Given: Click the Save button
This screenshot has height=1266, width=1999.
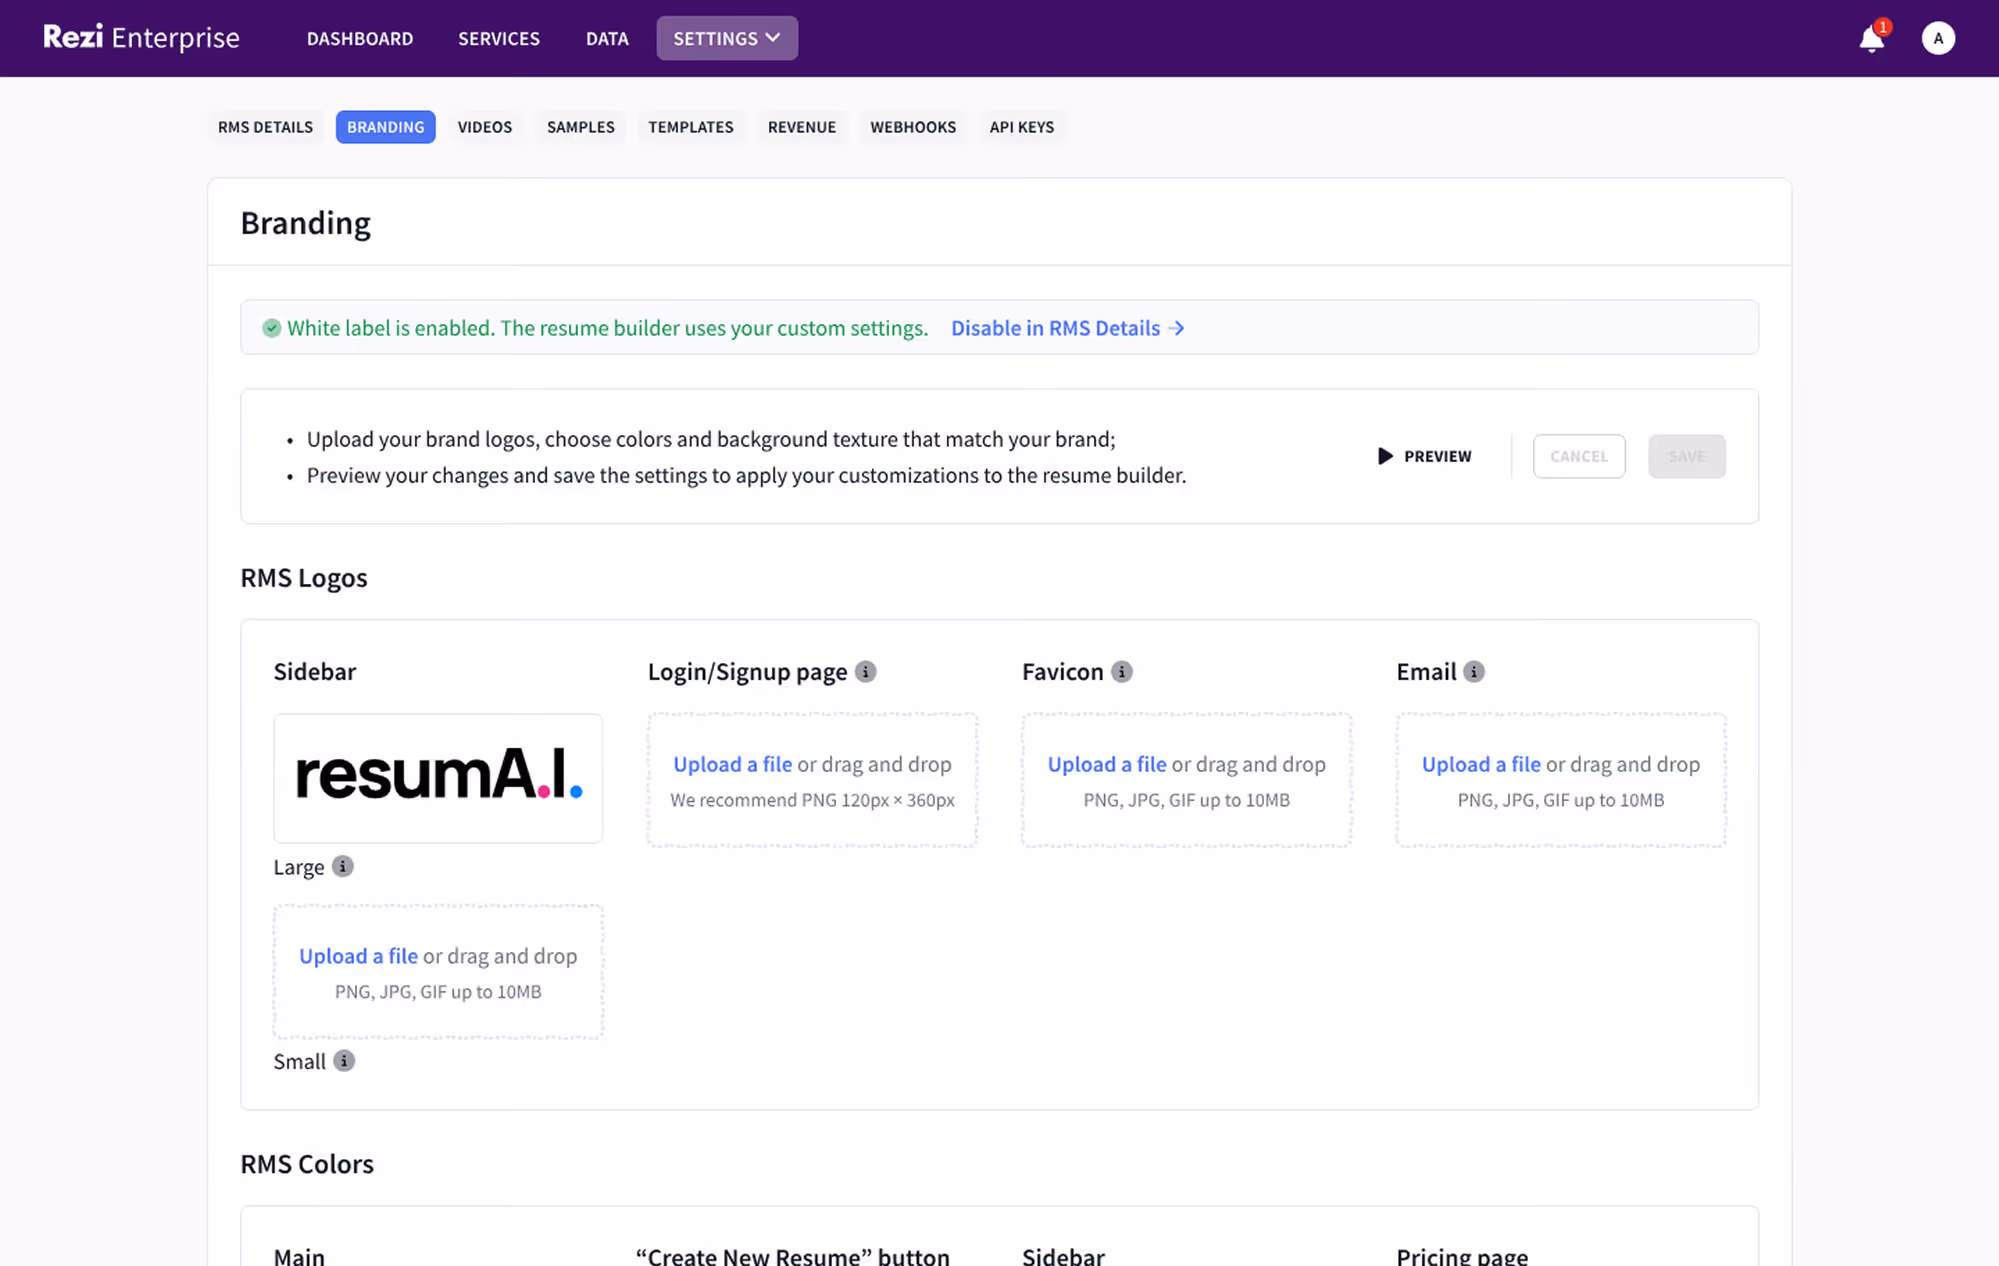Looking at the screenshot, I should (x=1686, y=456).
